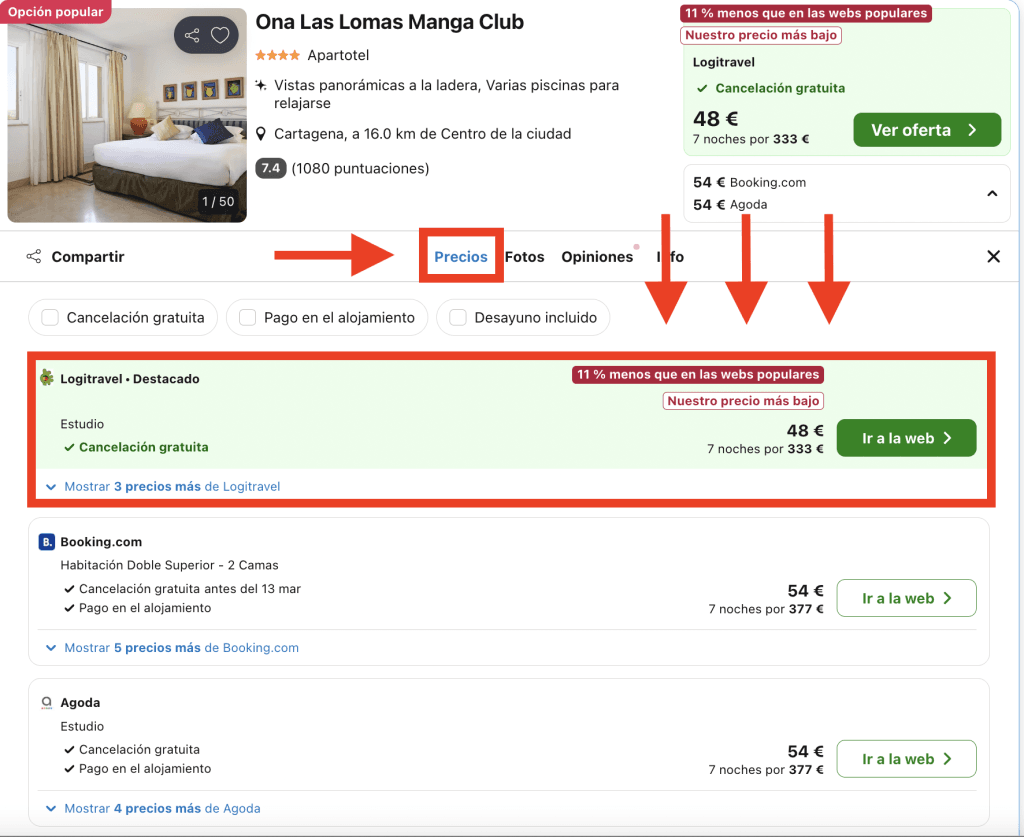Click the Logitravel logo icon
Viewport: 1024px width, 837px height.
tap(46, 378)
